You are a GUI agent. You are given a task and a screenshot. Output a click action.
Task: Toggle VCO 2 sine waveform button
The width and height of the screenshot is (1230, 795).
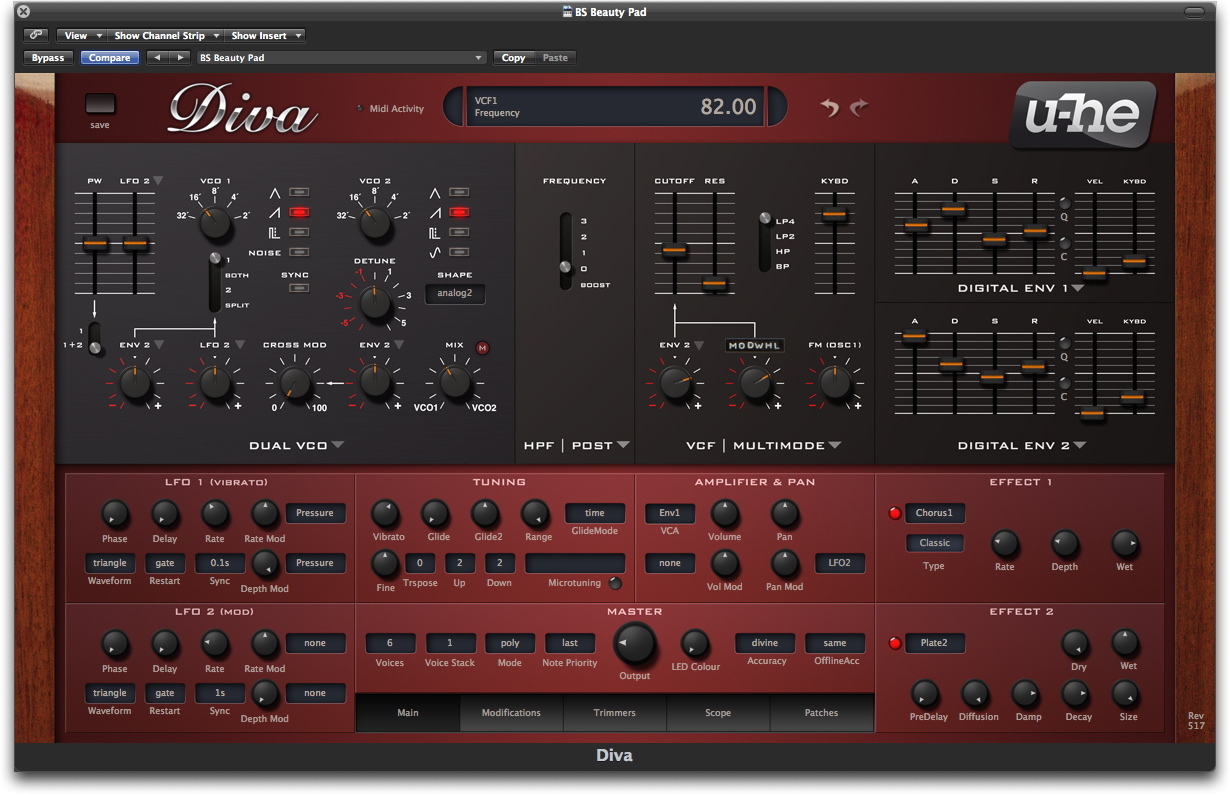(459, 253)
